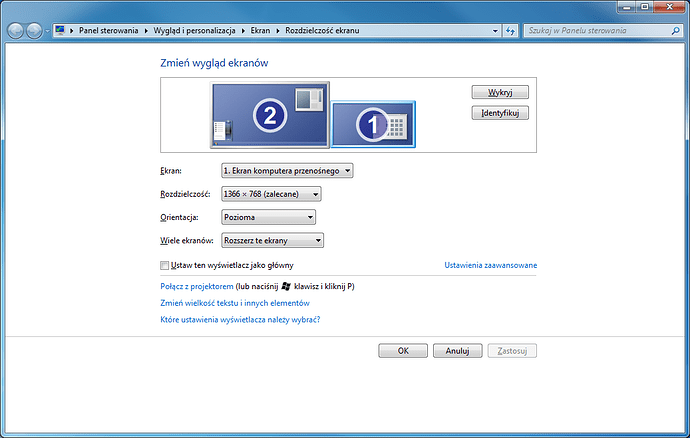
Task: Open the Ekran display selection dropdown
Action: 287,171
